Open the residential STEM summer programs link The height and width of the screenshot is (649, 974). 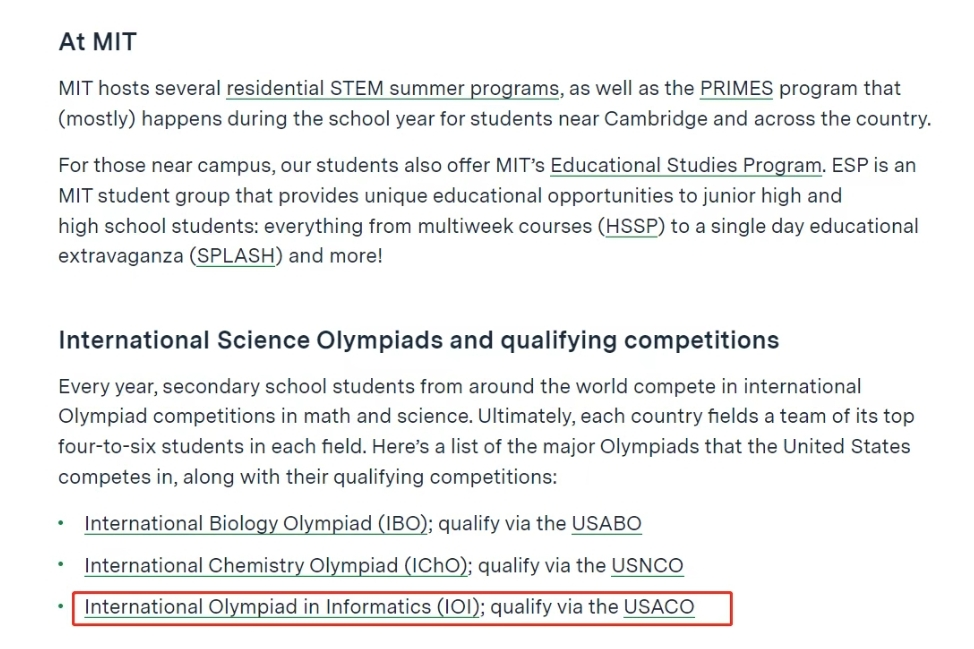(x=393, y=88)
